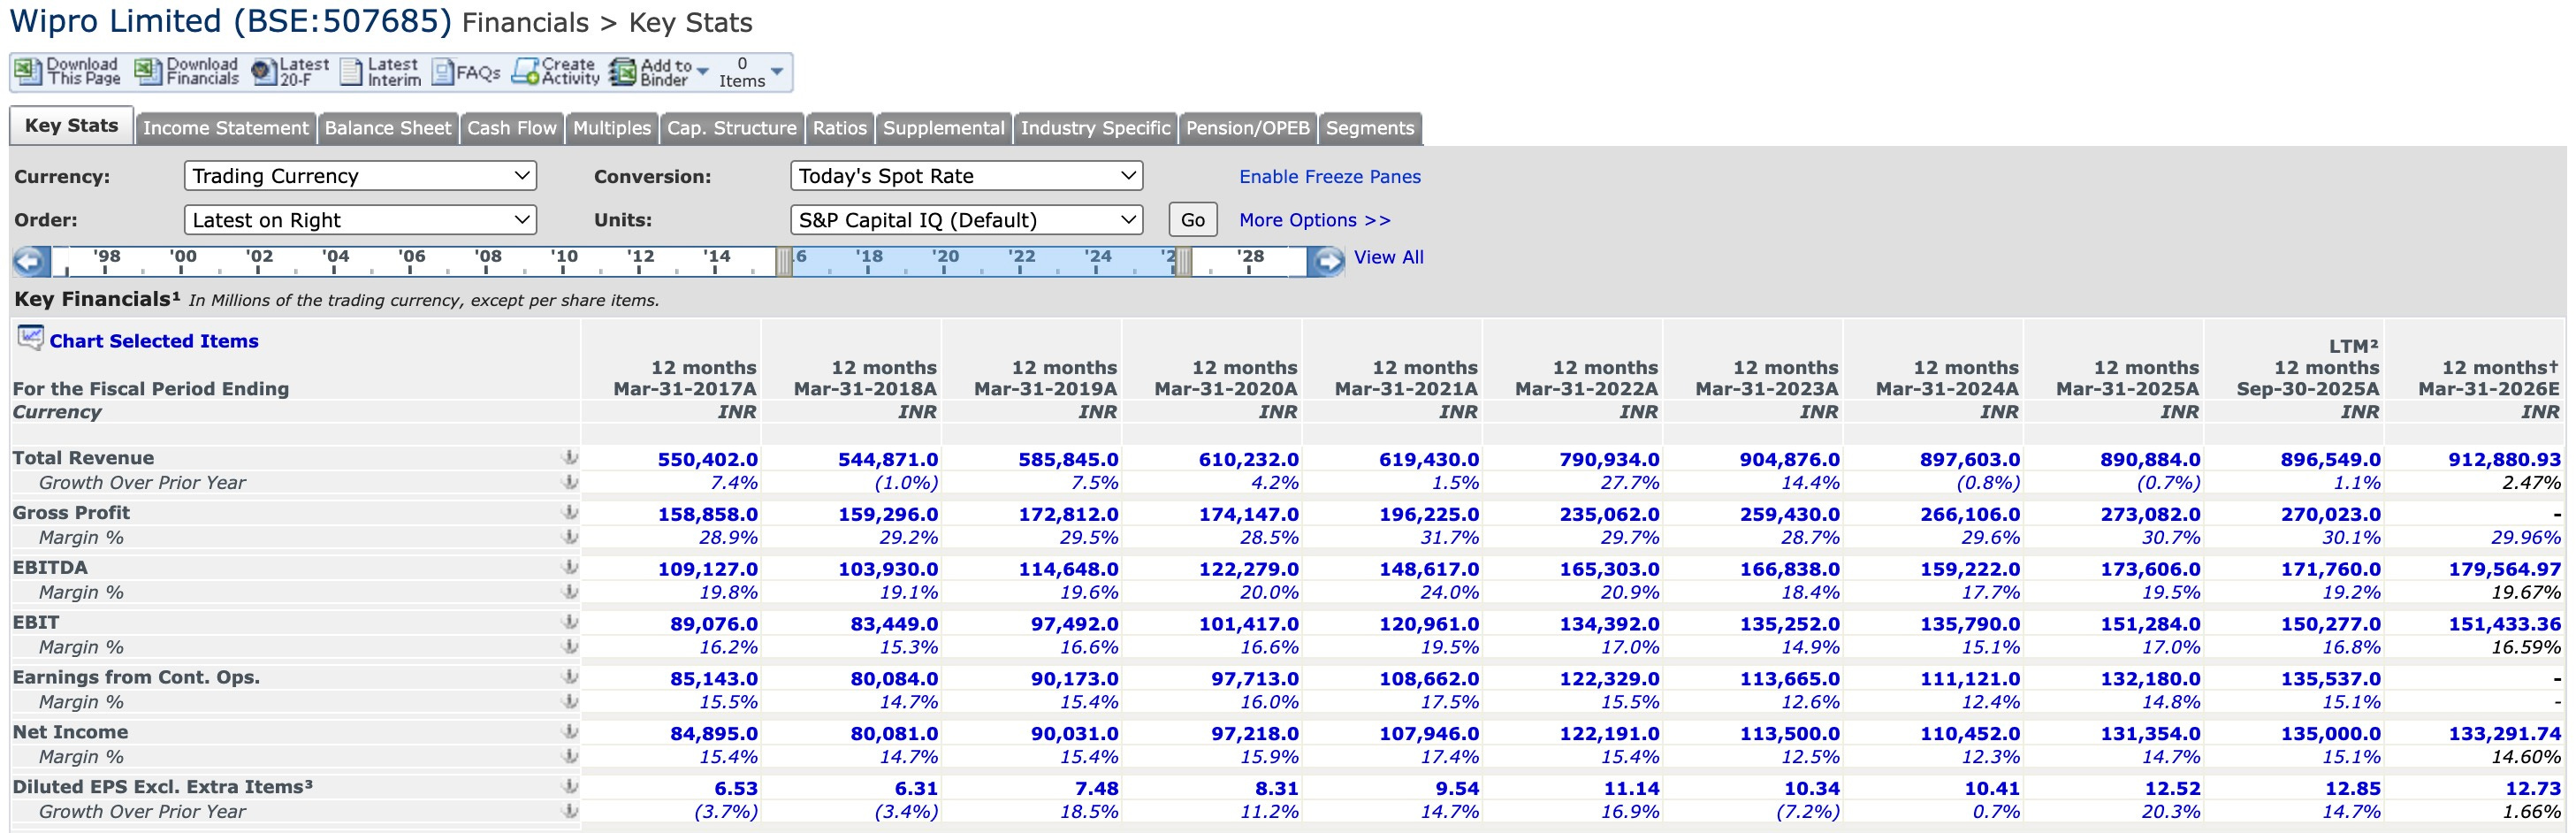
Task: Click pin icon for Earnings Cont. Ops. Margin % row
Action: 570,702
